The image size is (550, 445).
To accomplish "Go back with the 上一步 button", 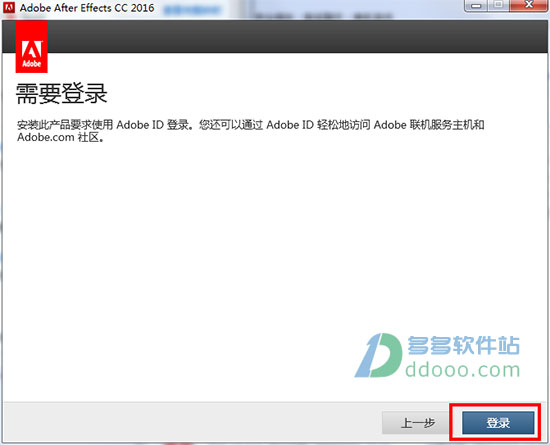I will 417,423.
